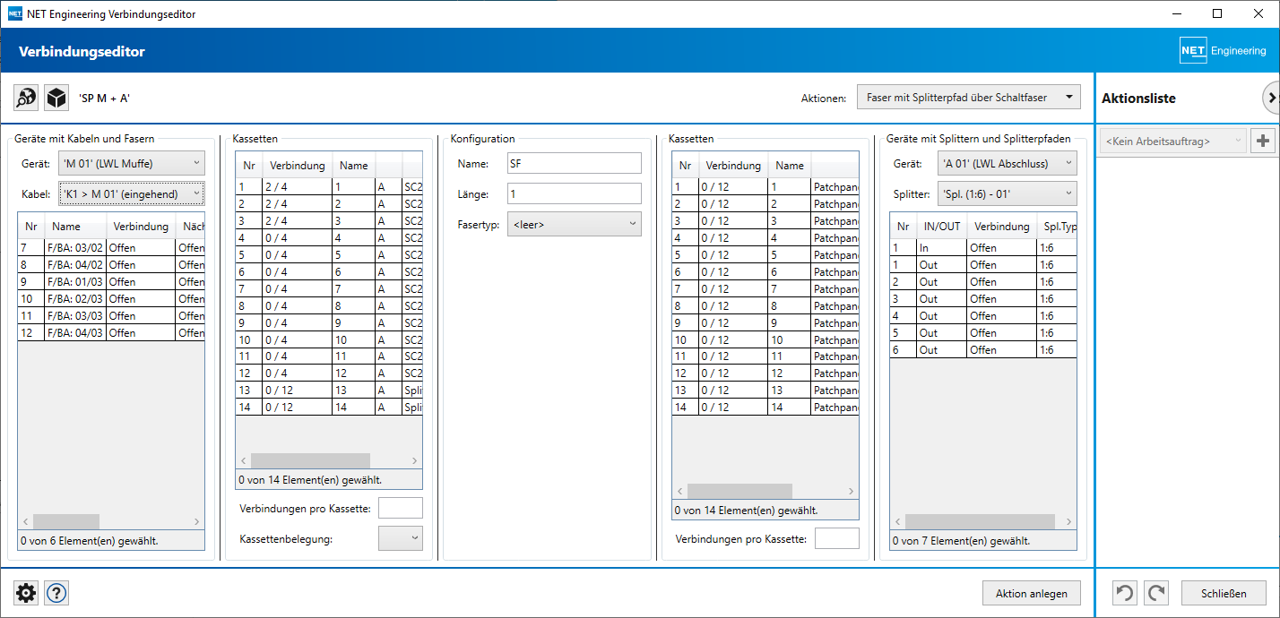Click right Verbindungen pro Kassette field
This screenshot has width=1280, height=618.
(837, 539)
